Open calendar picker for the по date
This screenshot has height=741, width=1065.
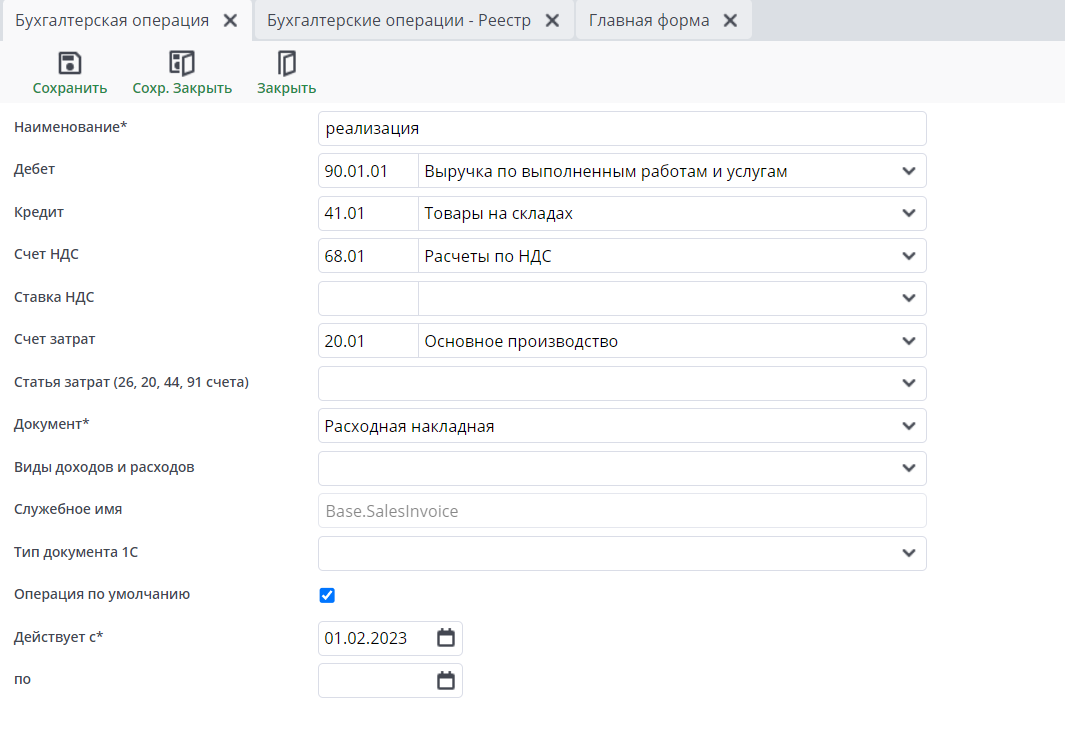[x=446, y=681]
